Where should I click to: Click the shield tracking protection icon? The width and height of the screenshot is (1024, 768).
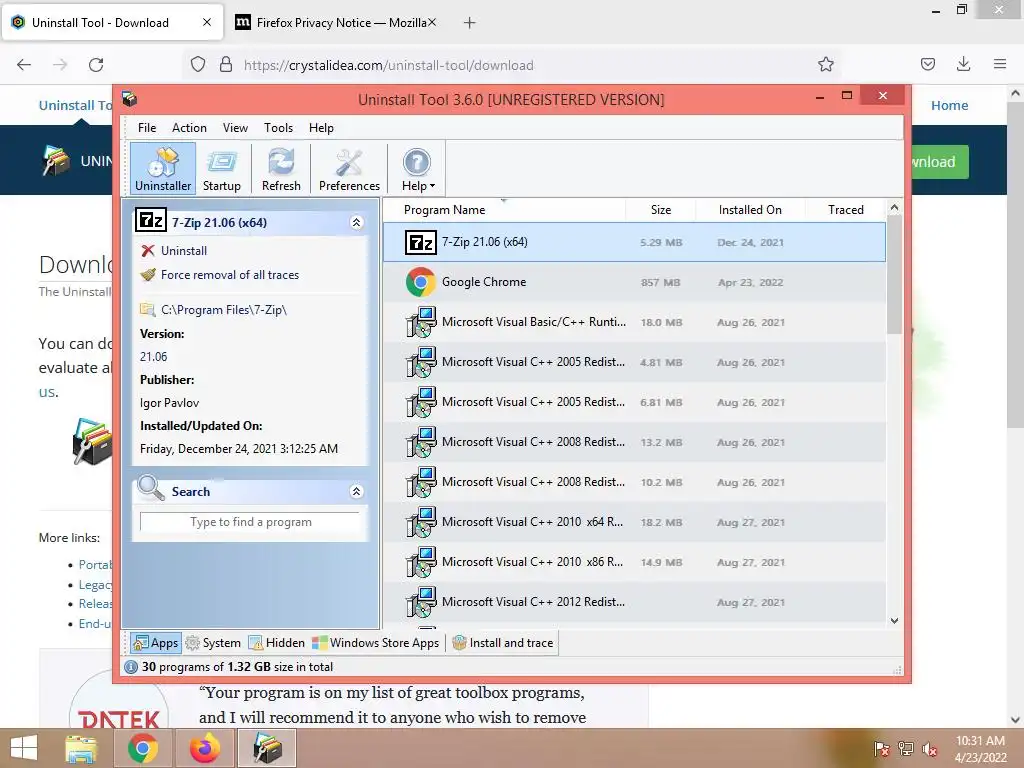click(x=198, y=65)
